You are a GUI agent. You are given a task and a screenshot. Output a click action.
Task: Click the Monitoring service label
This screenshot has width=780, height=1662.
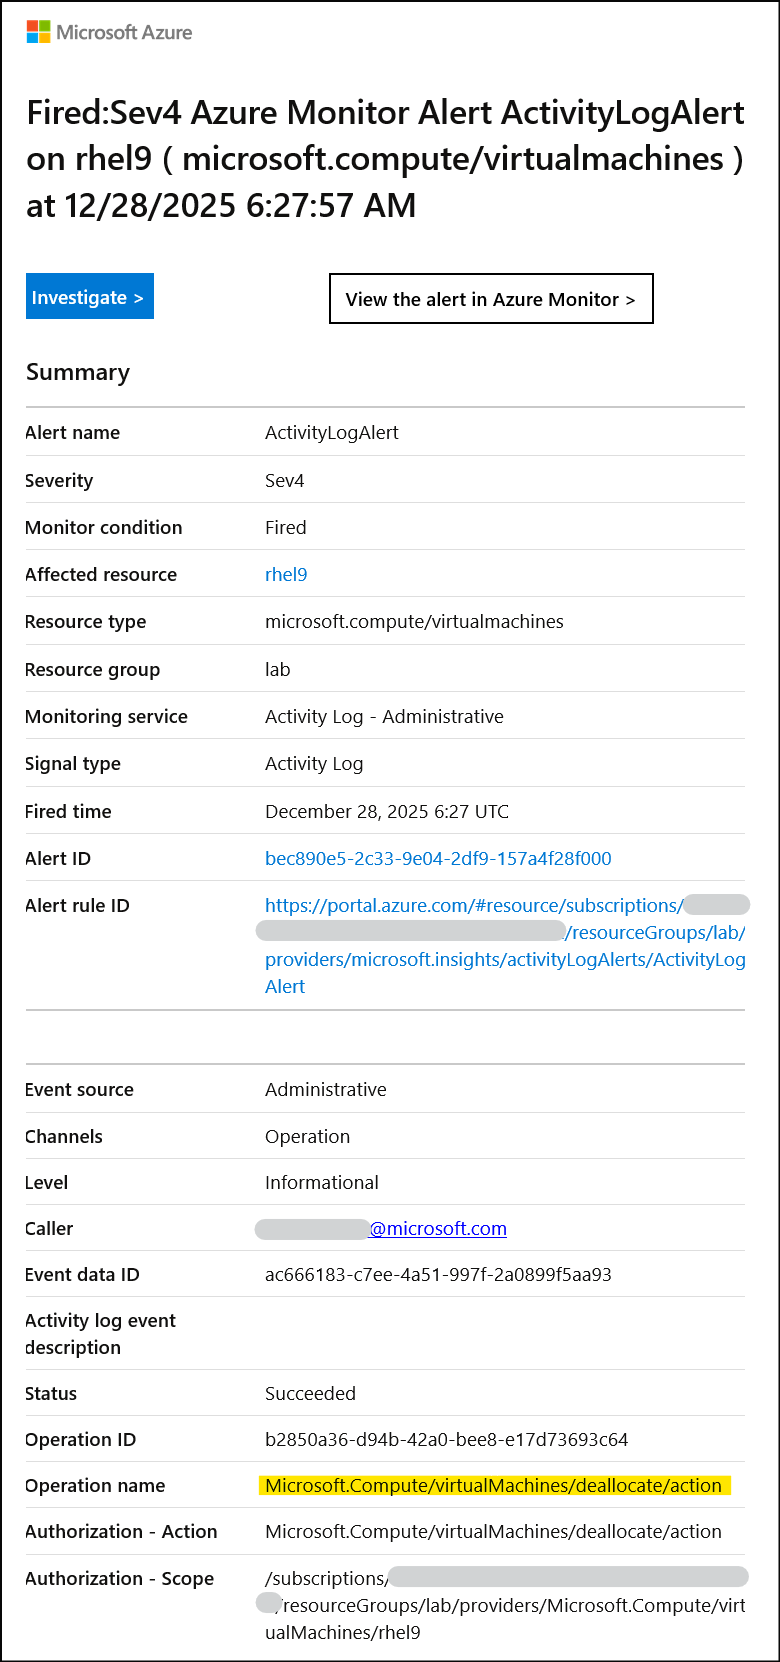106,717
